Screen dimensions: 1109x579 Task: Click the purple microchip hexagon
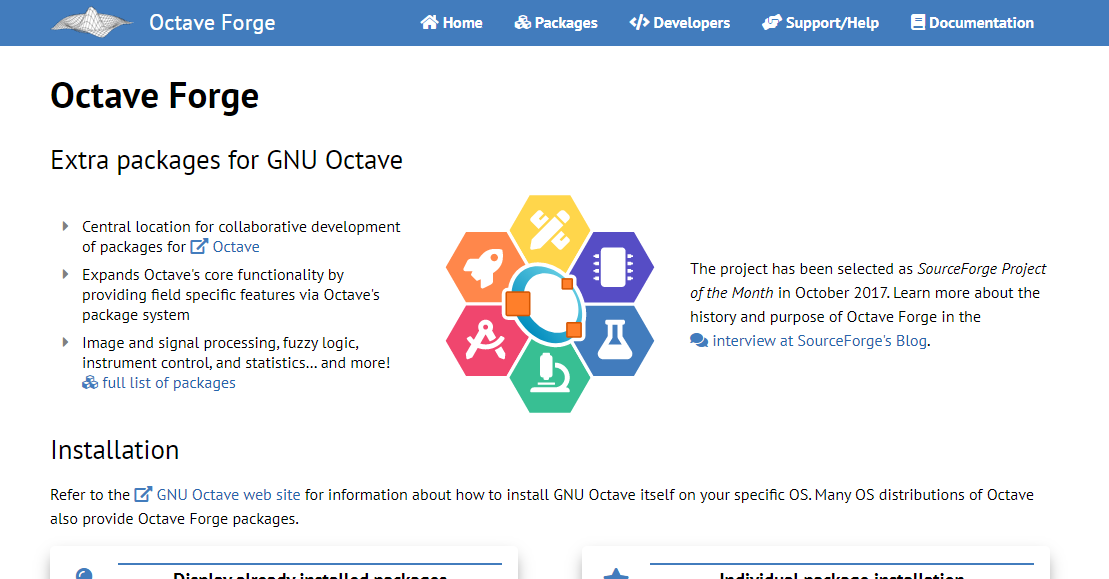614,267
